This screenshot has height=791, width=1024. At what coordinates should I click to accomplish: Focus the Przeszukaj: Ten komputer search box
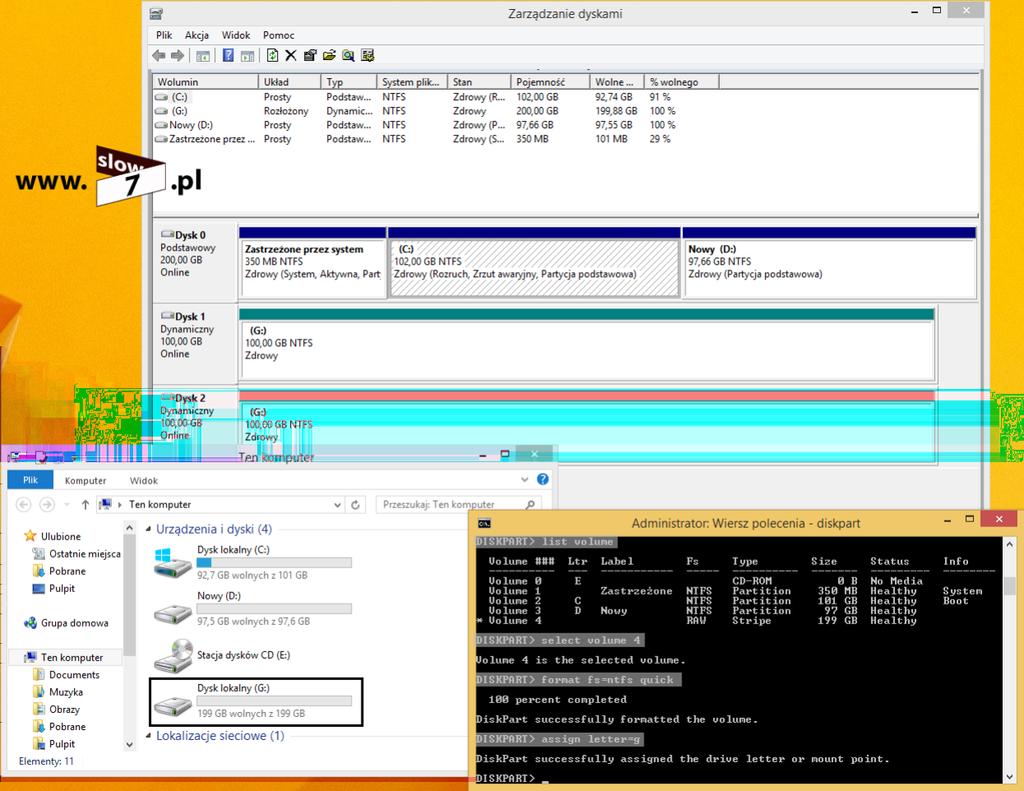tap(458, 504)
